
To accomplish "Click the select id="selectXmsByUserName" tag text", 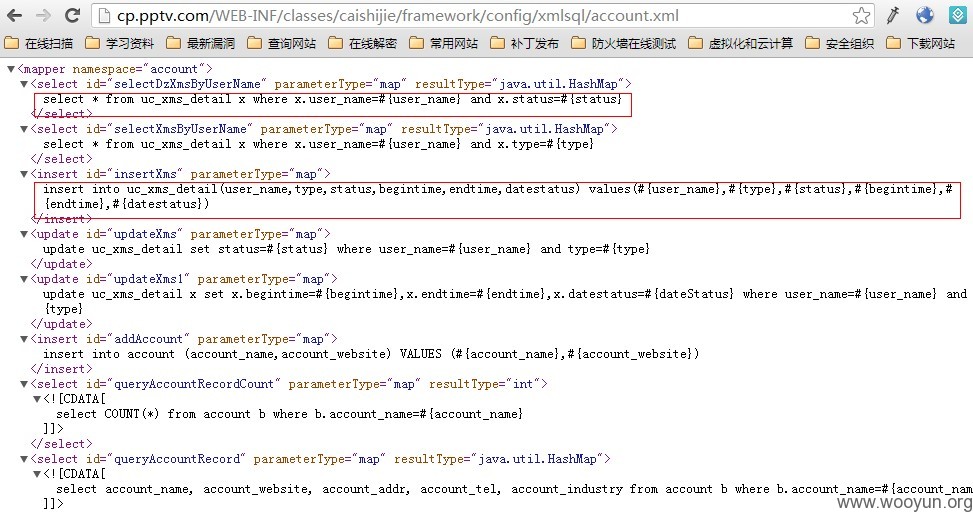I will point(324,129).
